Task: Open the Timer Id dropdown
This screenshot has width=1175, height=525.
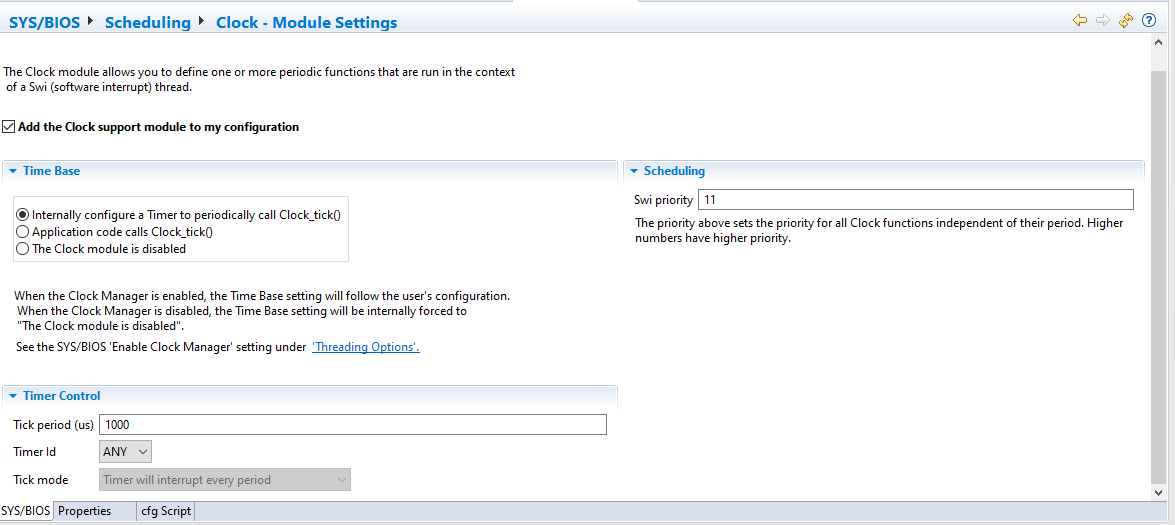Action: [126, 452]
